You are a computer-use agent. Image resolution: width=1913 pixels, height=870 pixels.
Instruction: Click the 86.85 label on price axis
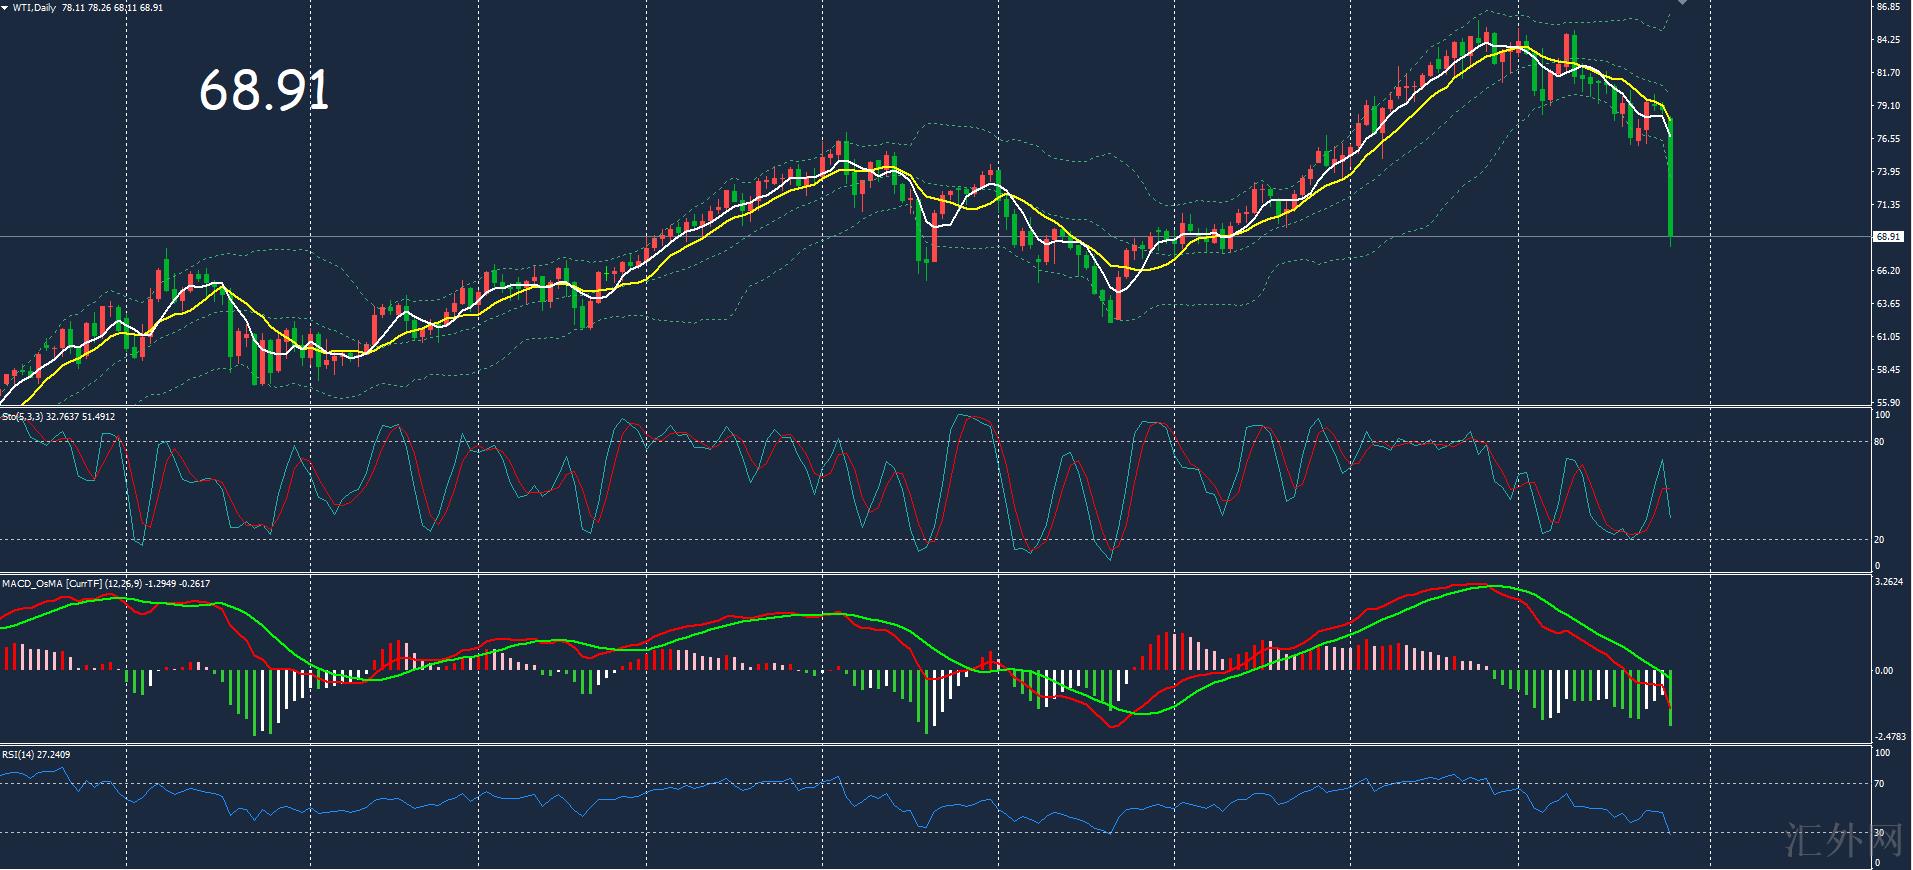[1888, 7]
